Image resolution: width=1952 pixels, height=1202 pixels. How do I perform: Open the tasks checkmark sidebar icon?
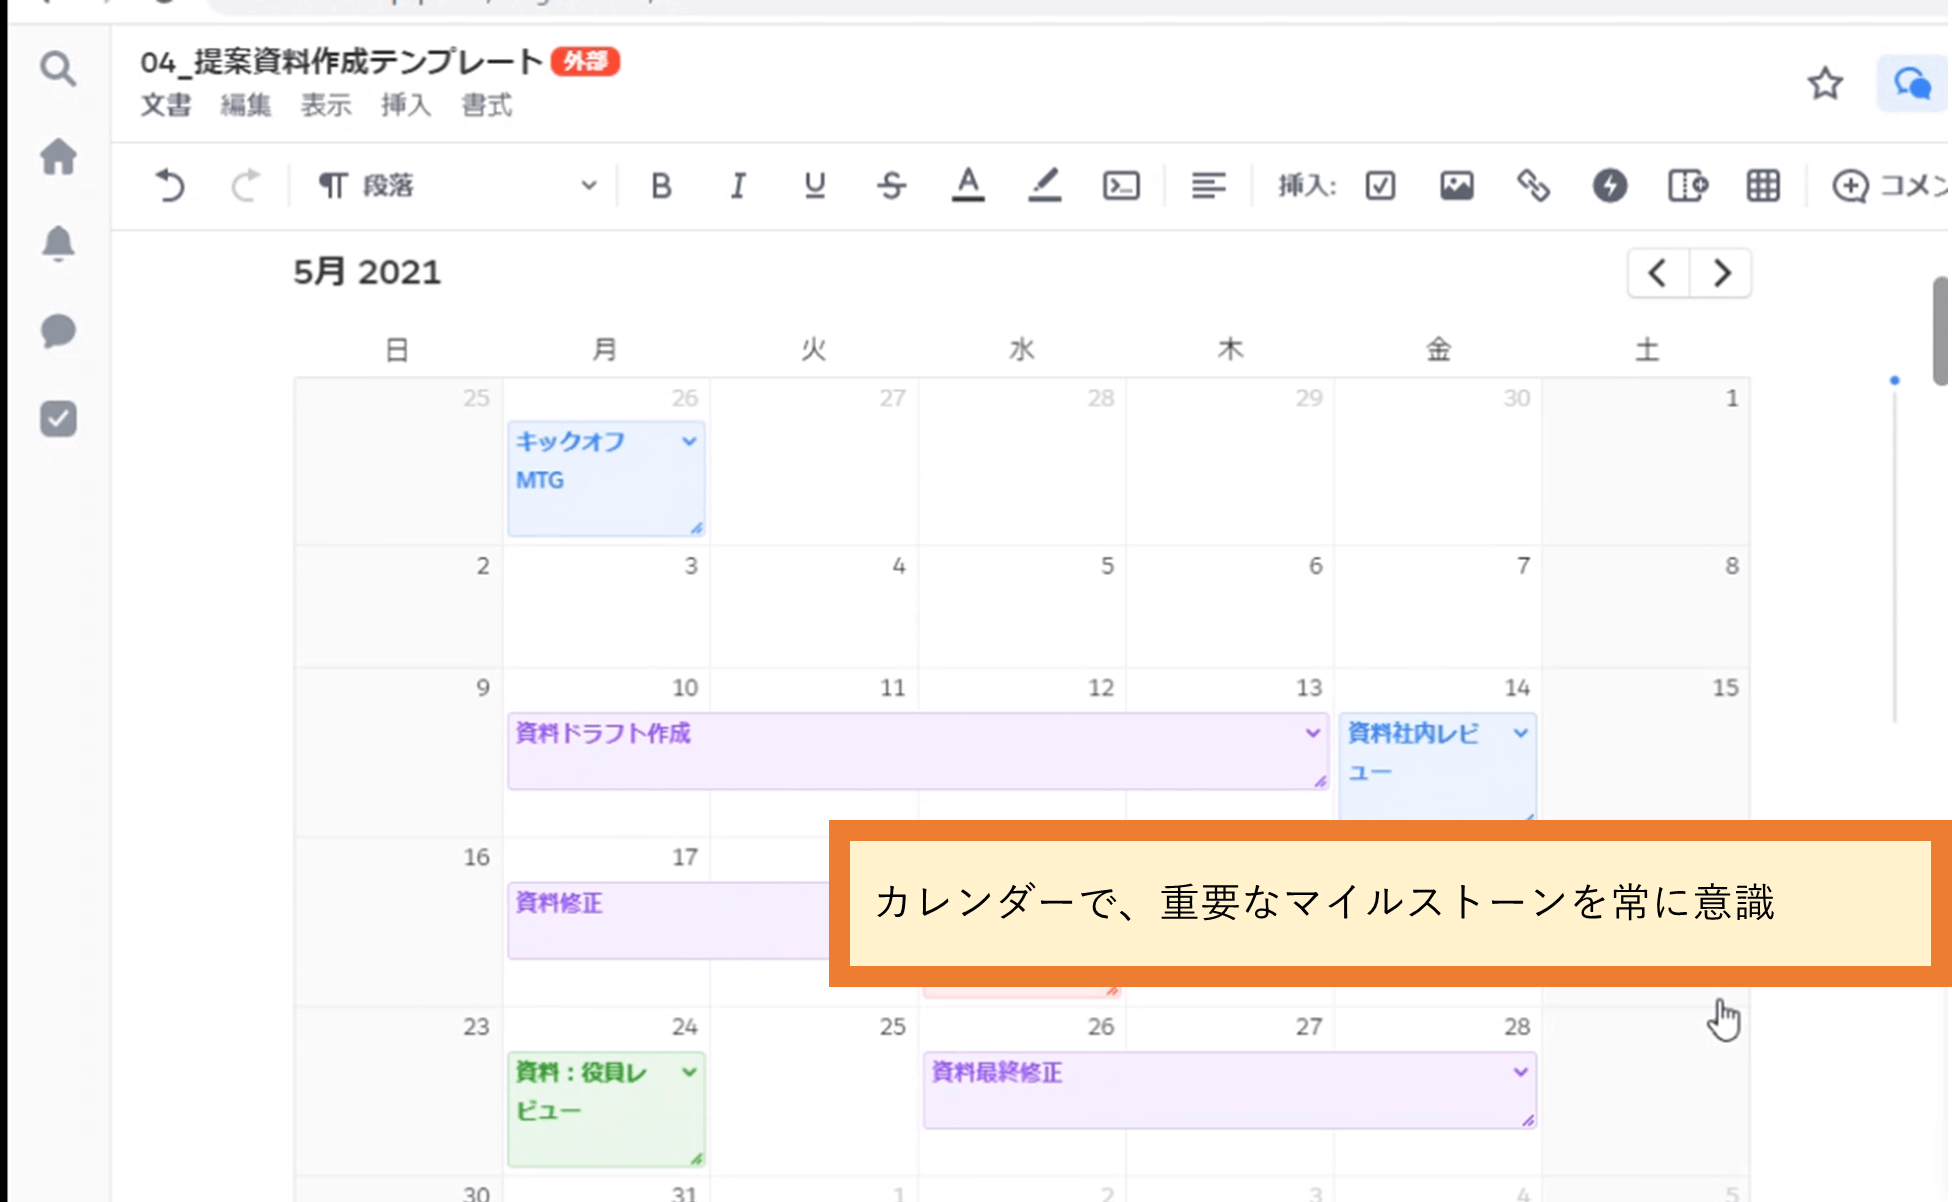58,418
